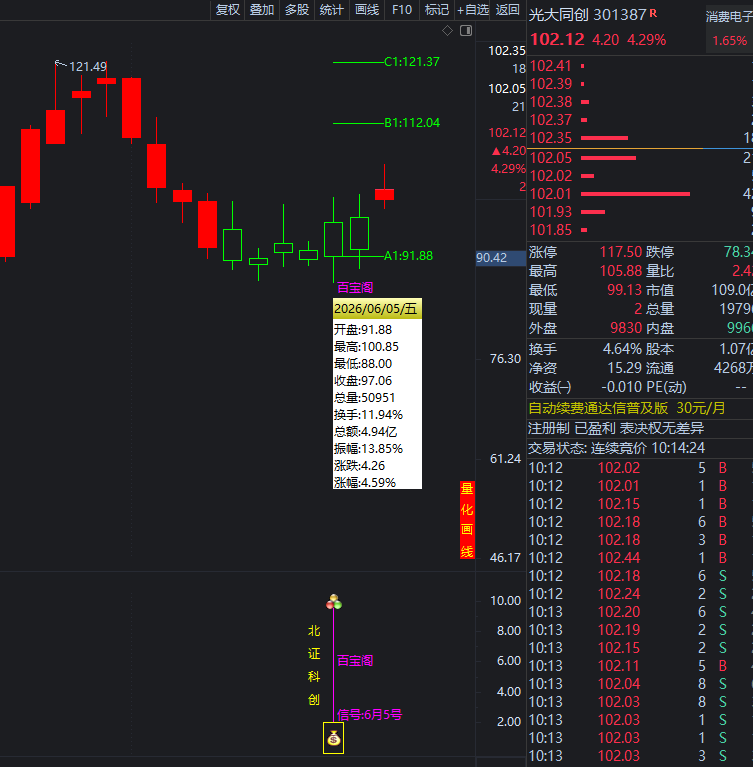Click the 净资 15.29 value
This screenshot has width=753, height=767.
click(x=624, y=368)
